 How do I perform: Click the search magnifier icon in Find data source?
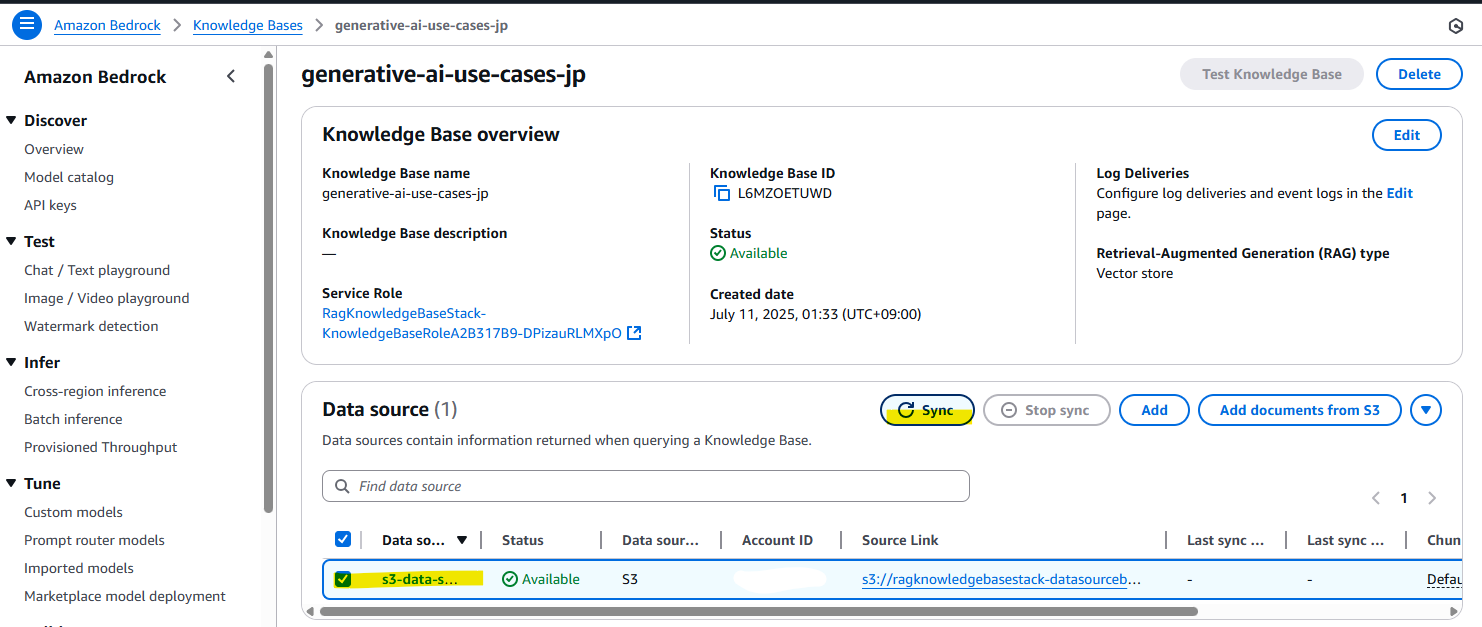342,486
